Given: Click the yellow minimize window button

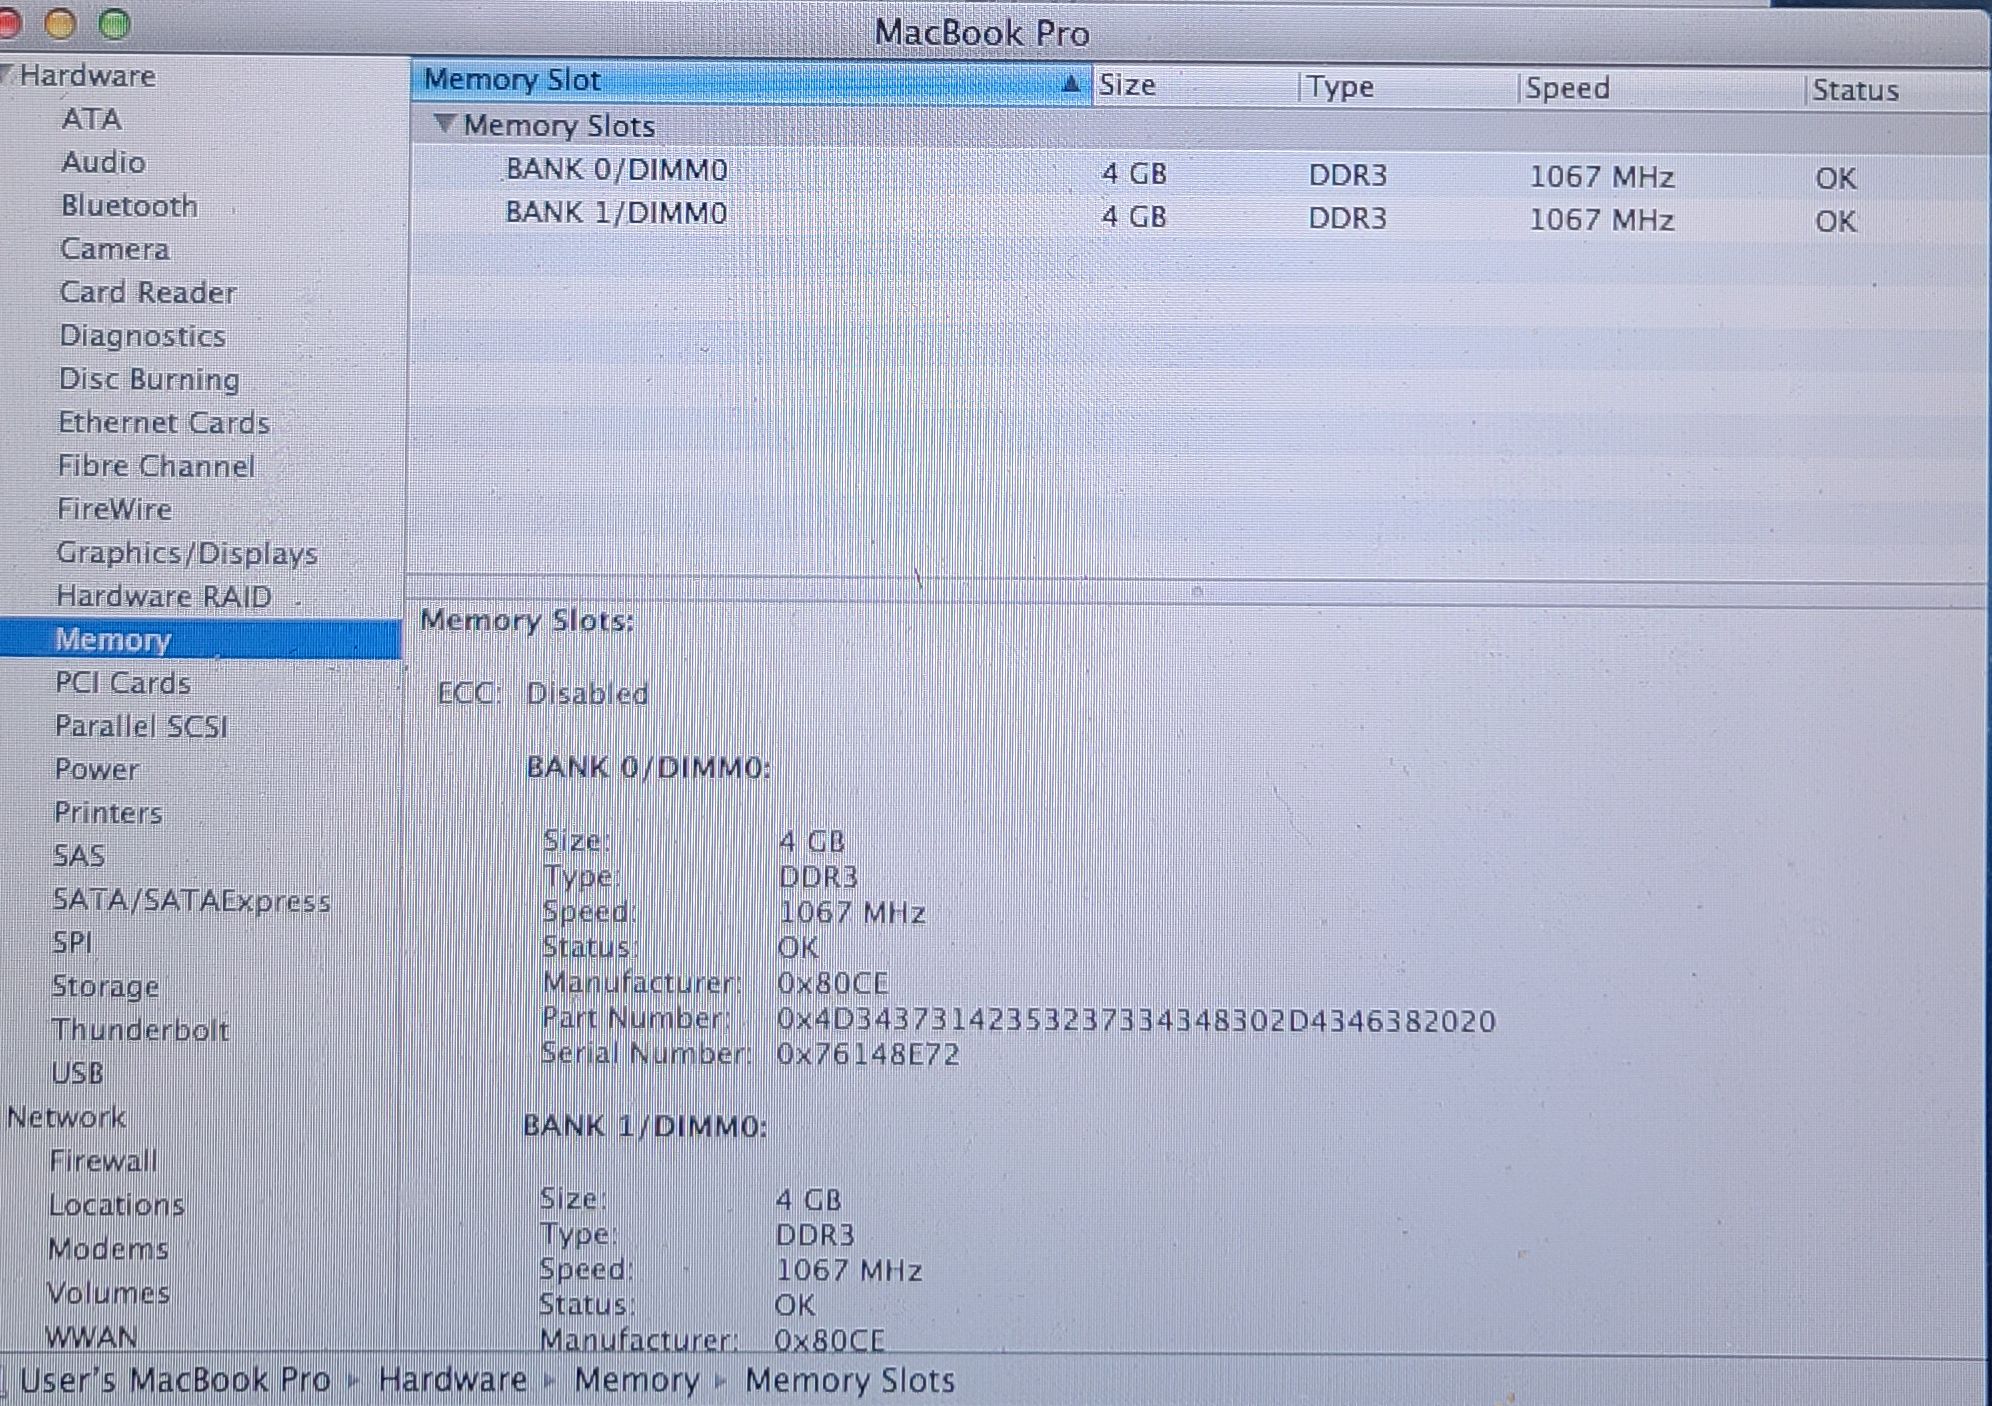Looking at the screenshot, I should pos(60,24).
